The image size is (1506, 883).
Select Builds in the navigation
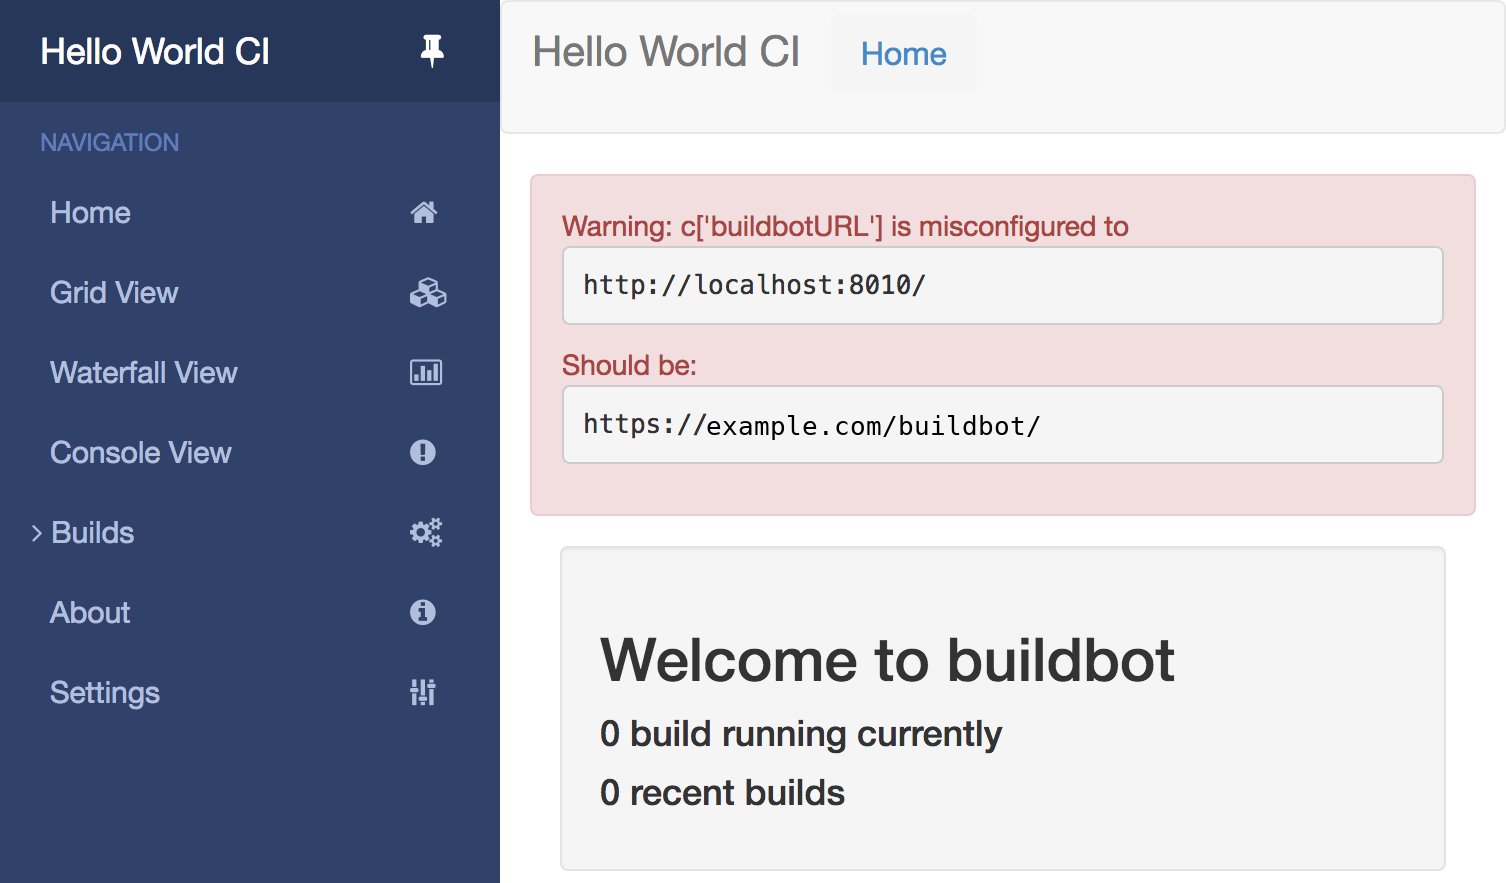[x=93, y=533]
